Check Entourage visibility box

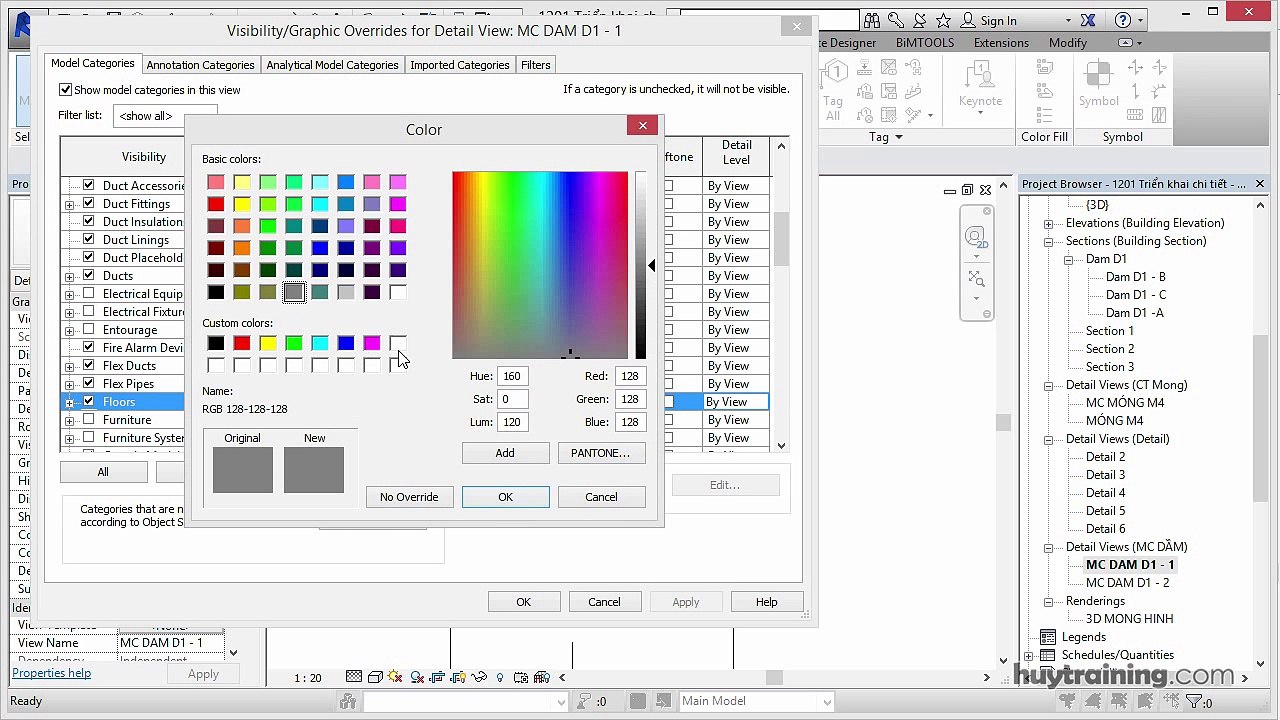tap(89, 329)
